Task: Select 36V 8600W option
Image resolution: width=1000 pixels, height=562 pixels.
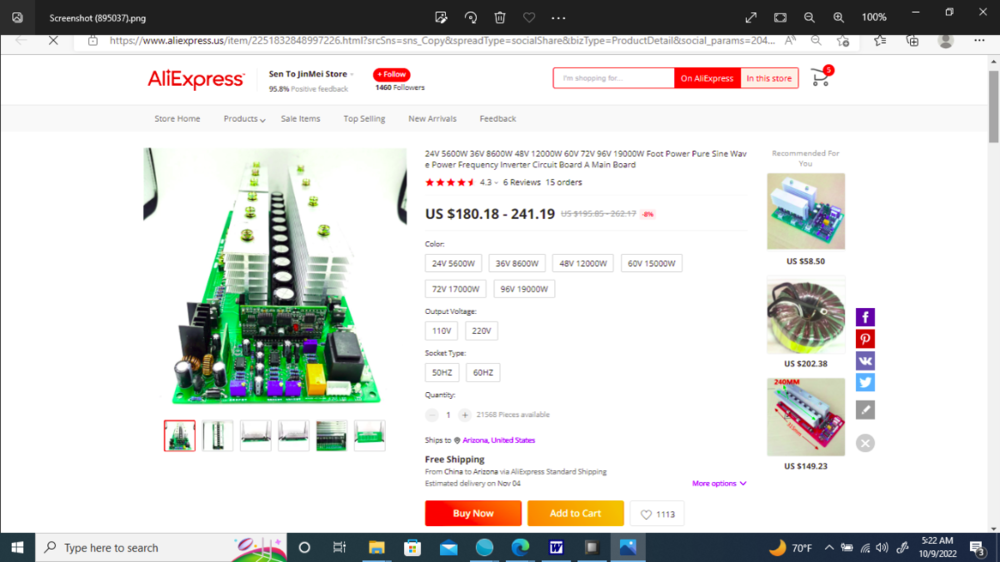Action: (517, 263)
